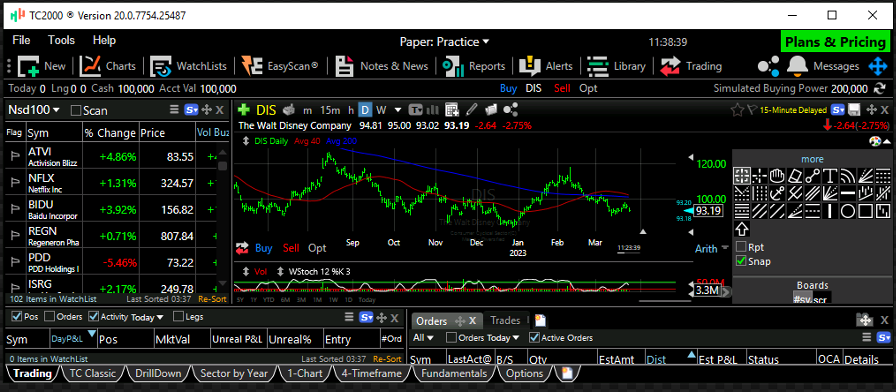Select the daily D timeframe button

365,110
